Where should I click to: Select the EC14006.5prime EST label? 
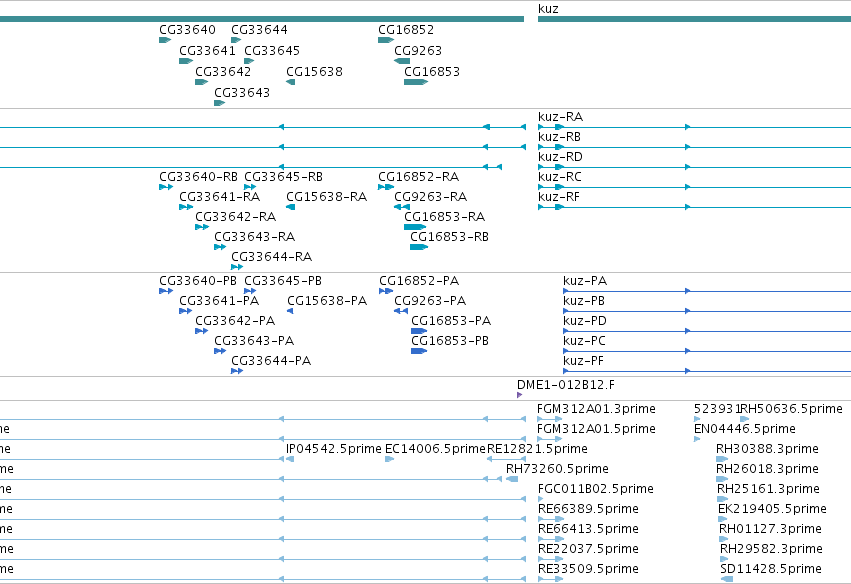pyautogui.click(x=435, y=449)
